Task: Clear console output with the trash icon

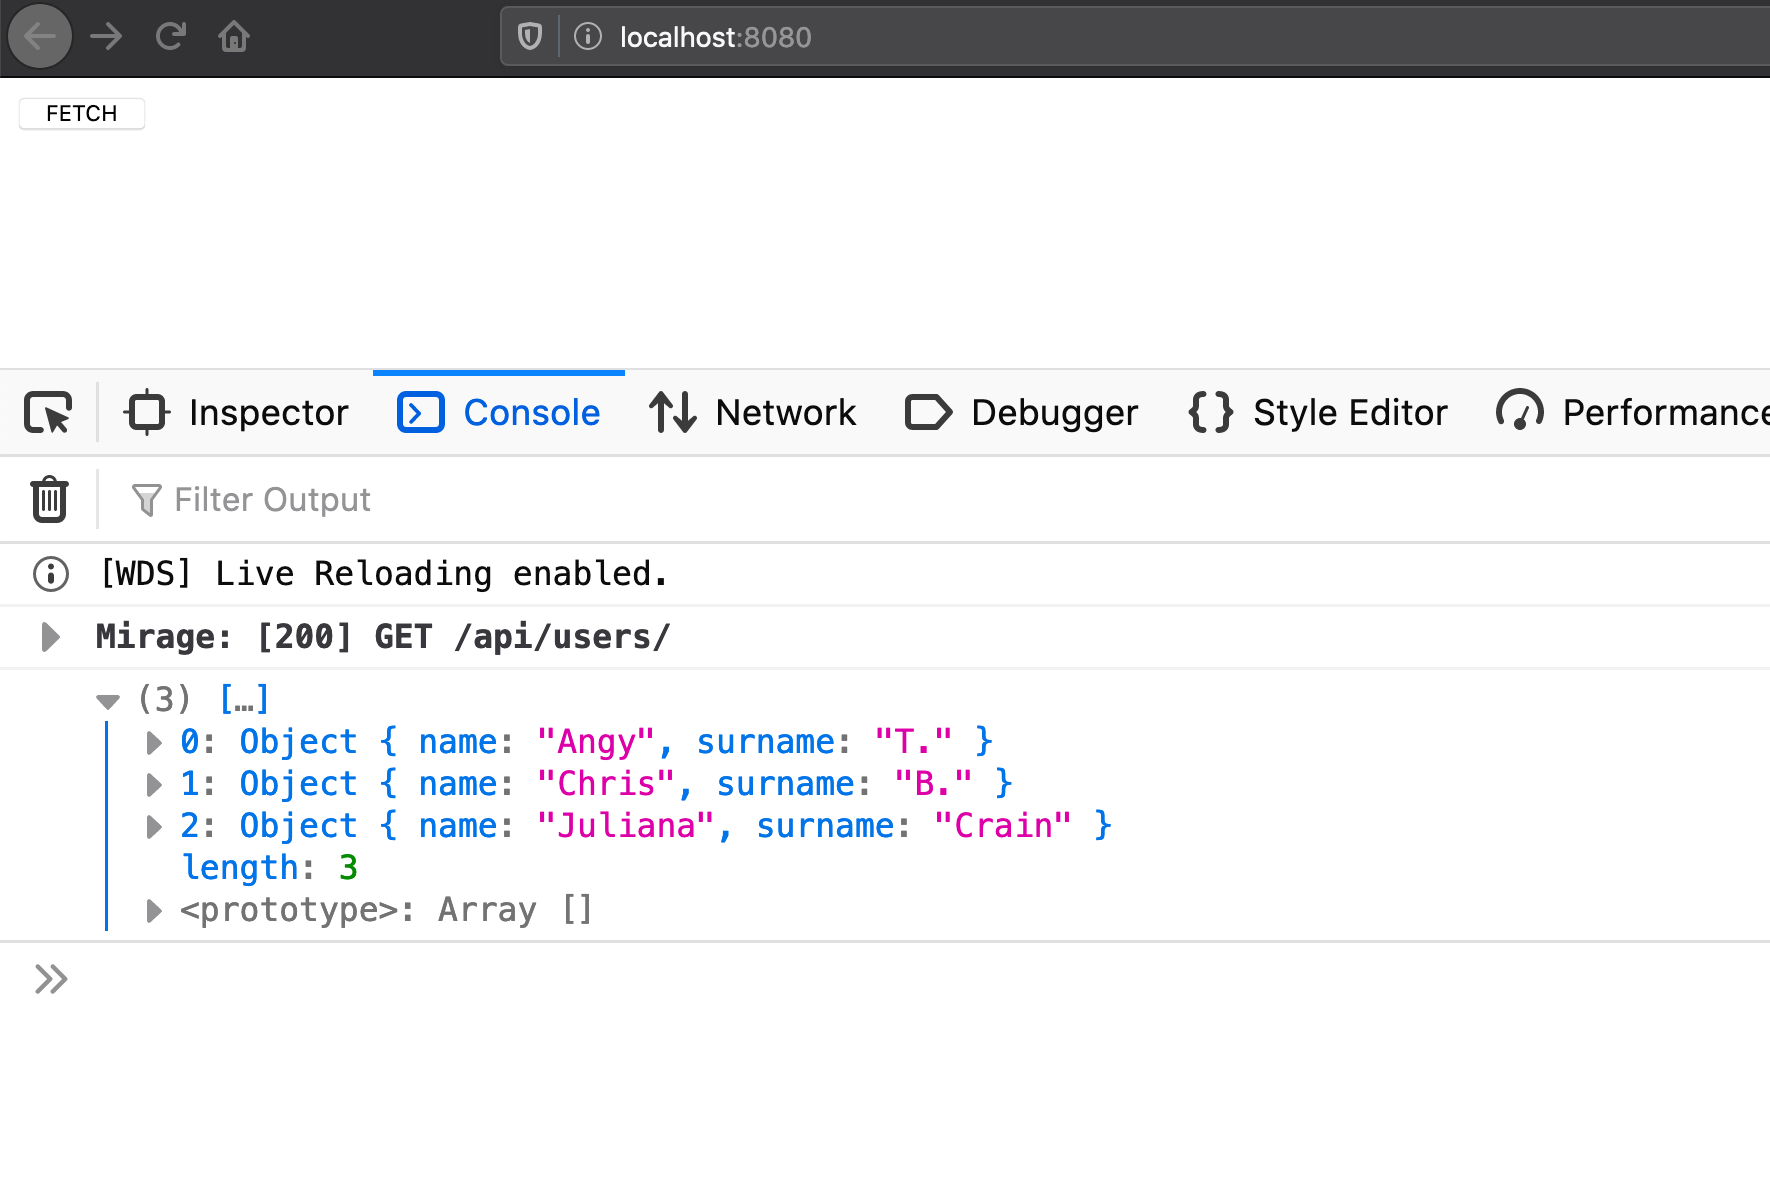Action: point(49,499)
